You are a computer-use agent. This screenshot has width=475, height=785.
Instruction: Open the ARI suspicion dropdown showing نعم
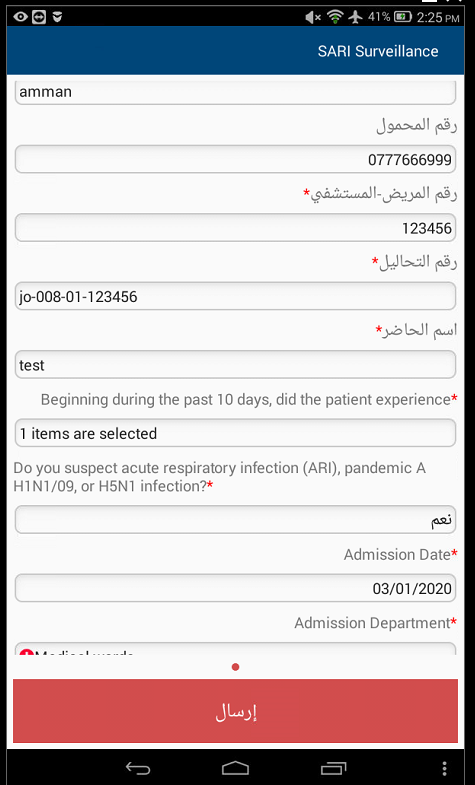[235, 520]
